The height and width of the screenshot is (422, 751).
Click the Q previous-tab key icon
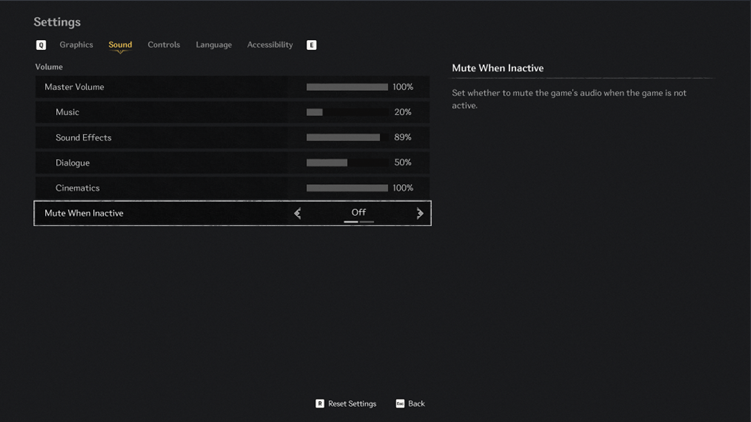pos(41,45)
